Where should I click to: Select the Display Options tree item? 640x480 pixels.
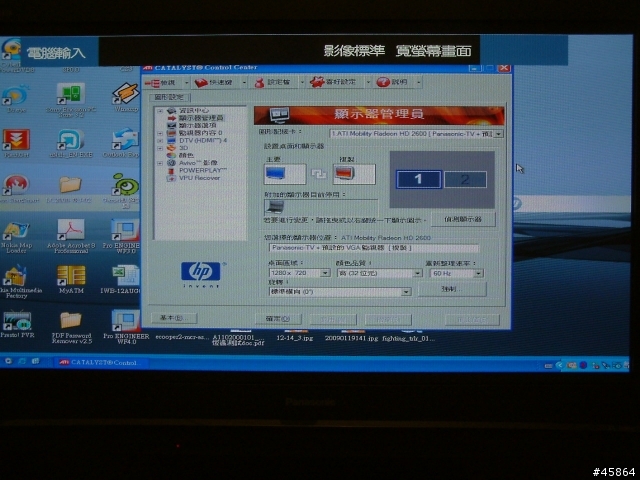pos(197,125)
